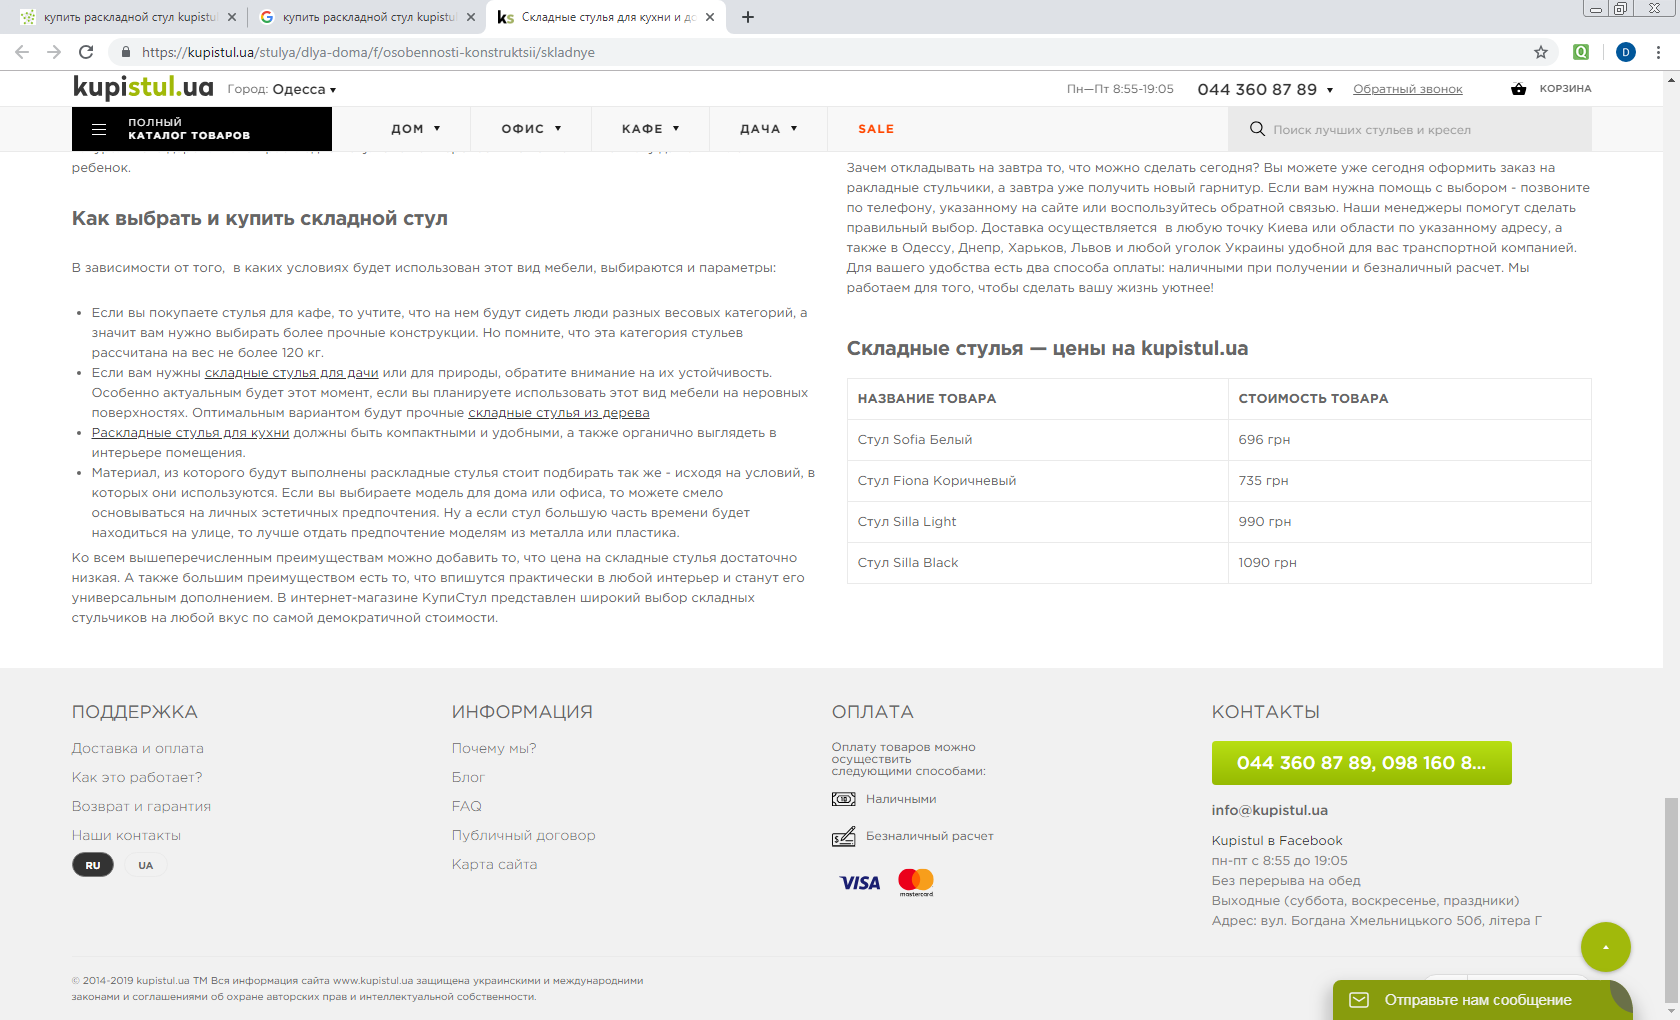This screenshot has height=1020, width=1680.
Task: Close the first tab with leaf favicon
Action: click(x=232, y=17)
